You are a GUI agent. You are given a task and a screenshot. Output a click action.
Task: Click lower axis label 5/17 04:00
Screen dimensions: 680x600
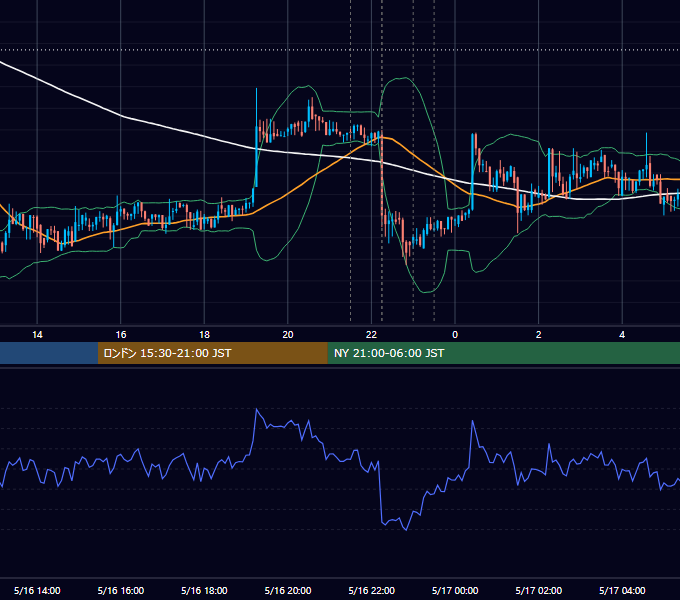click(622, 590)
